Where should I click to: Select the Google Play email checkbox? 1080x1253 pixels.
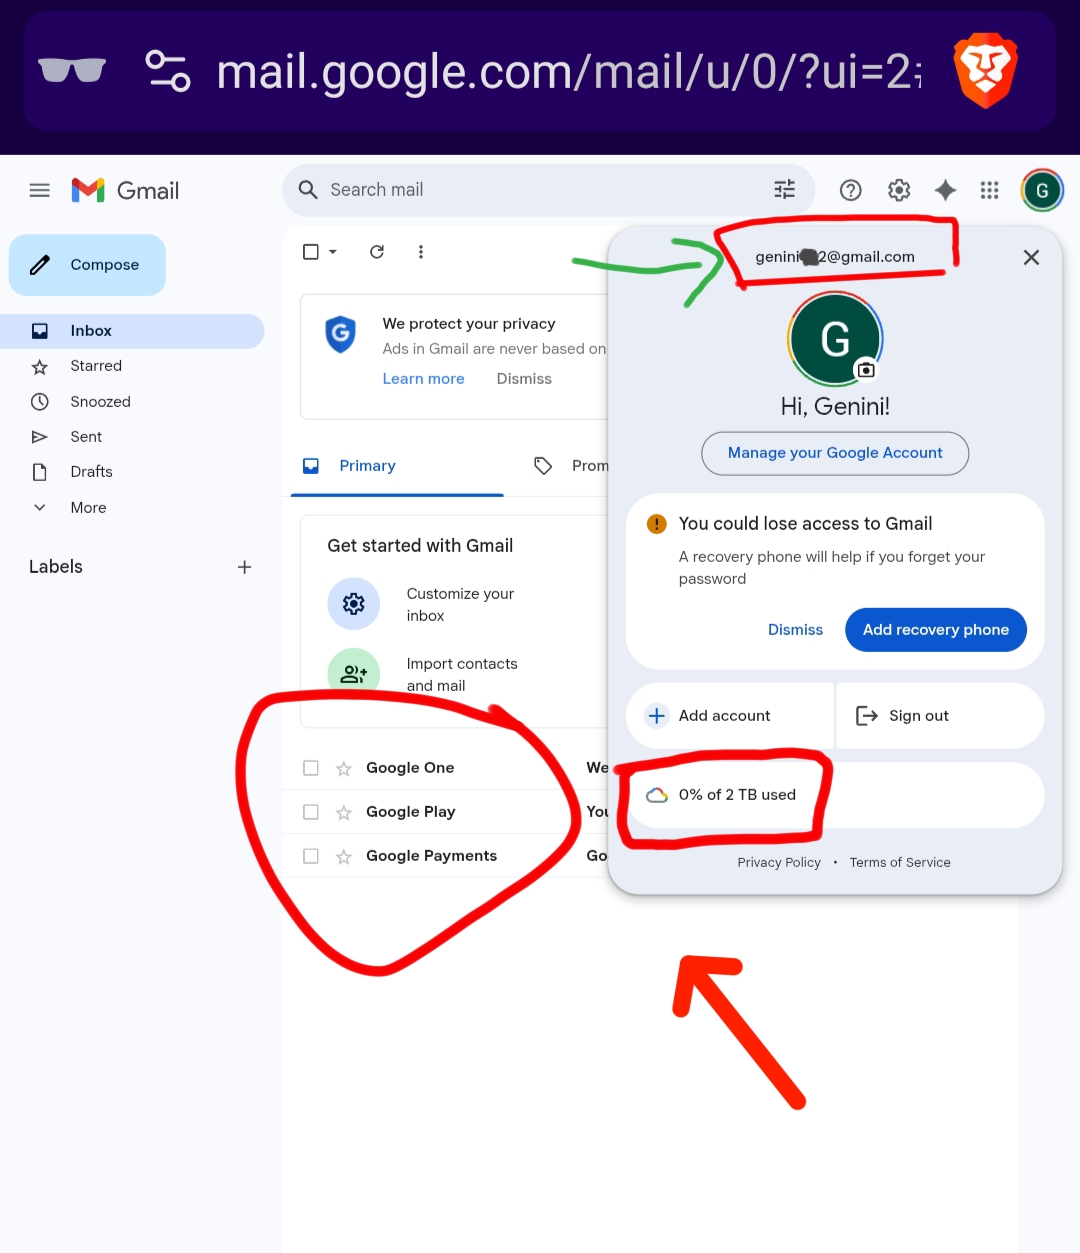point(311,812)
